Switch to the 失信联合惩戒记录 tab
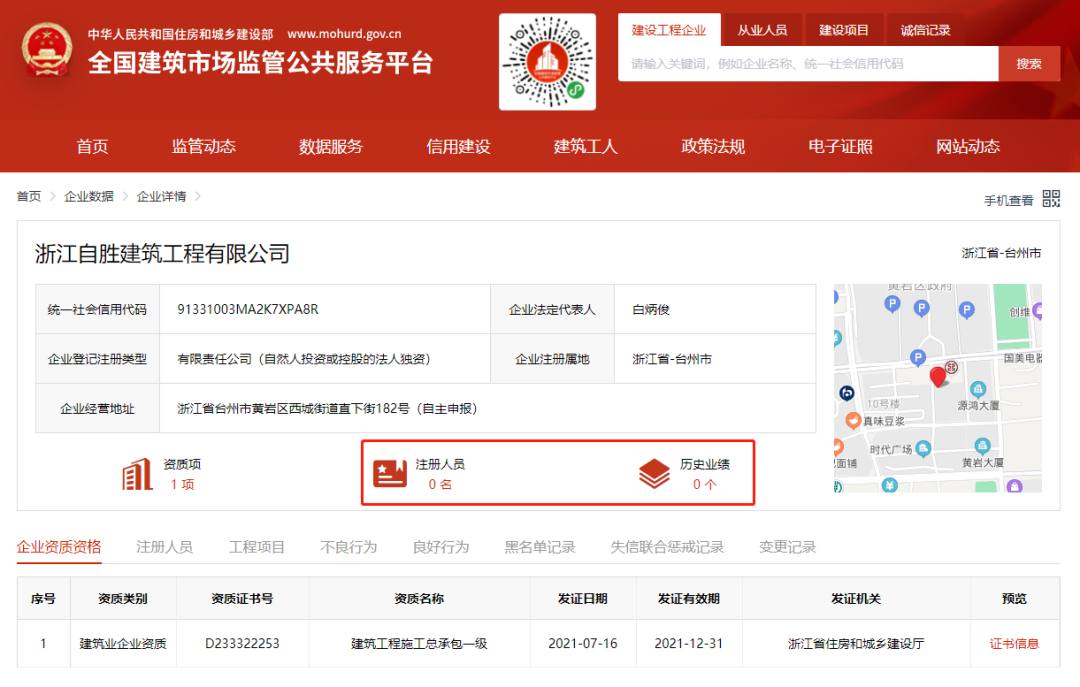 pos(667,547)
